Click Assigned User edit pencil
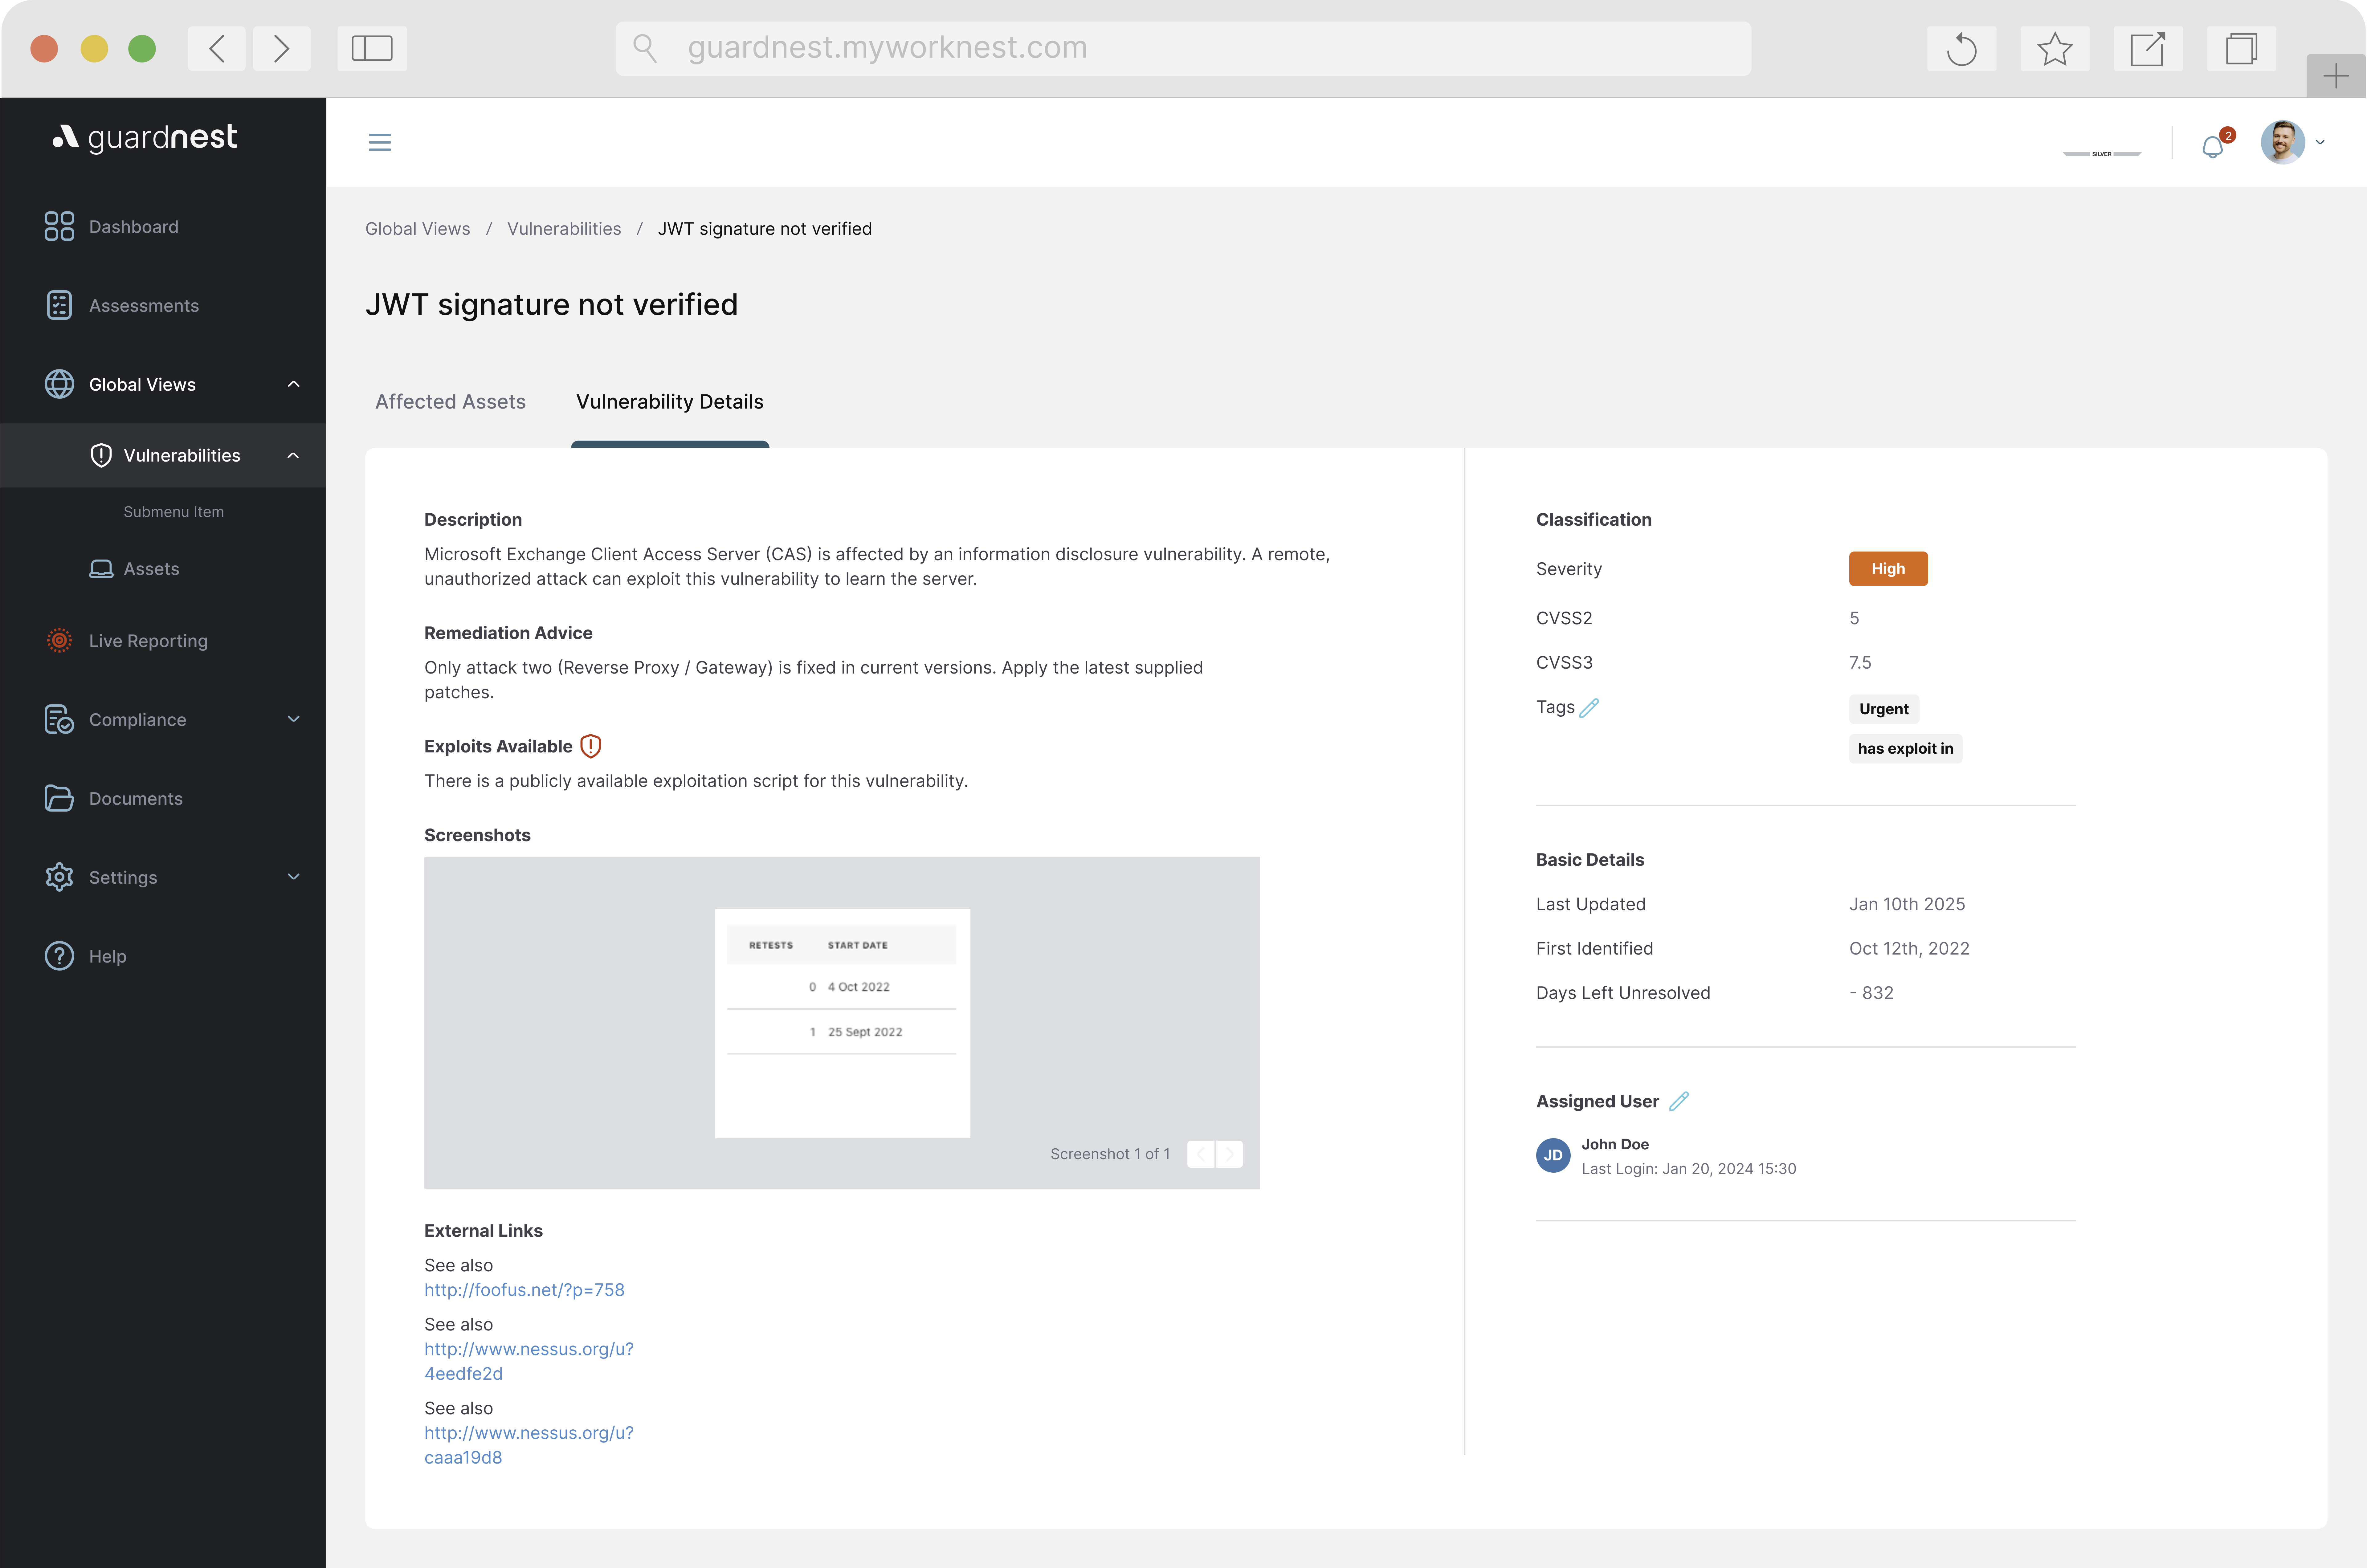 point(1679,1101)
